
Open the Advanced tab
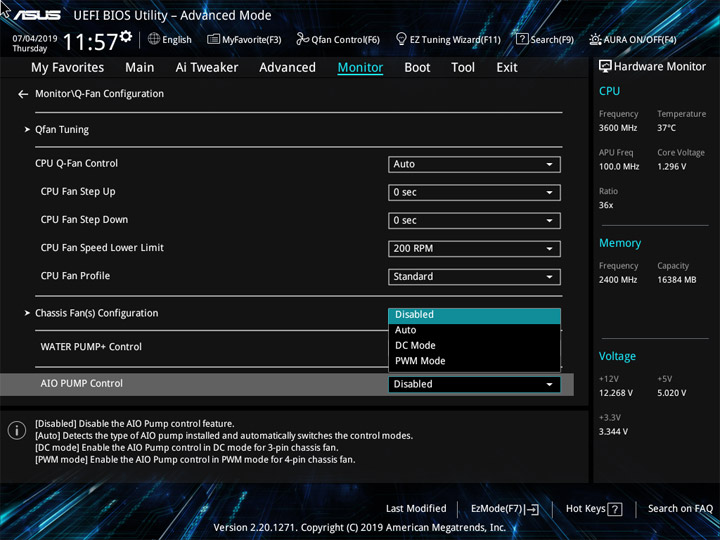click(287, 68)
